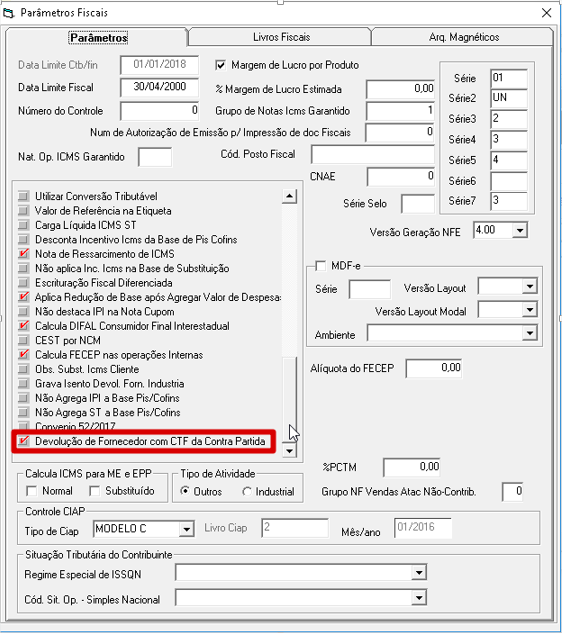
Task: Open Cód. Sit. Op. Simples Nacional dropdown
Action: 419,597
